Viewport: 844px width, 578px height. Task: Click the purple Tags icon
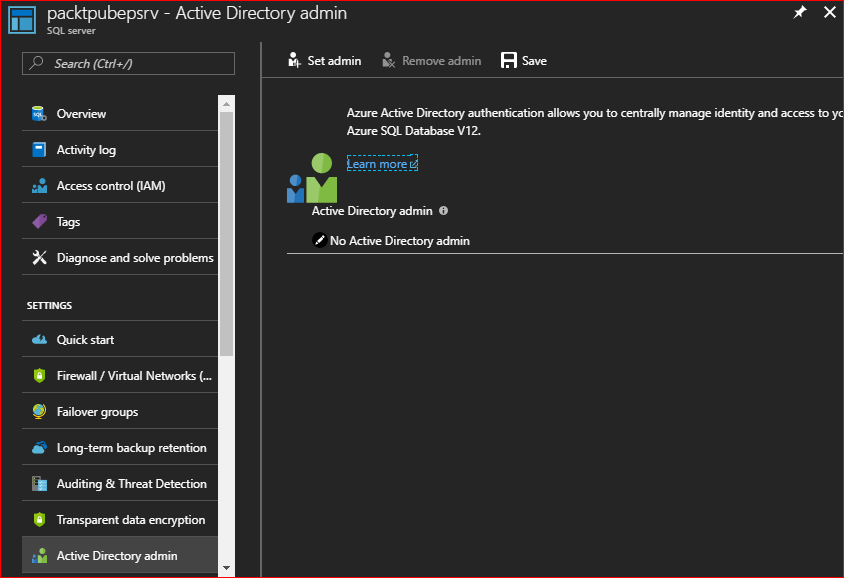[39, 222]
